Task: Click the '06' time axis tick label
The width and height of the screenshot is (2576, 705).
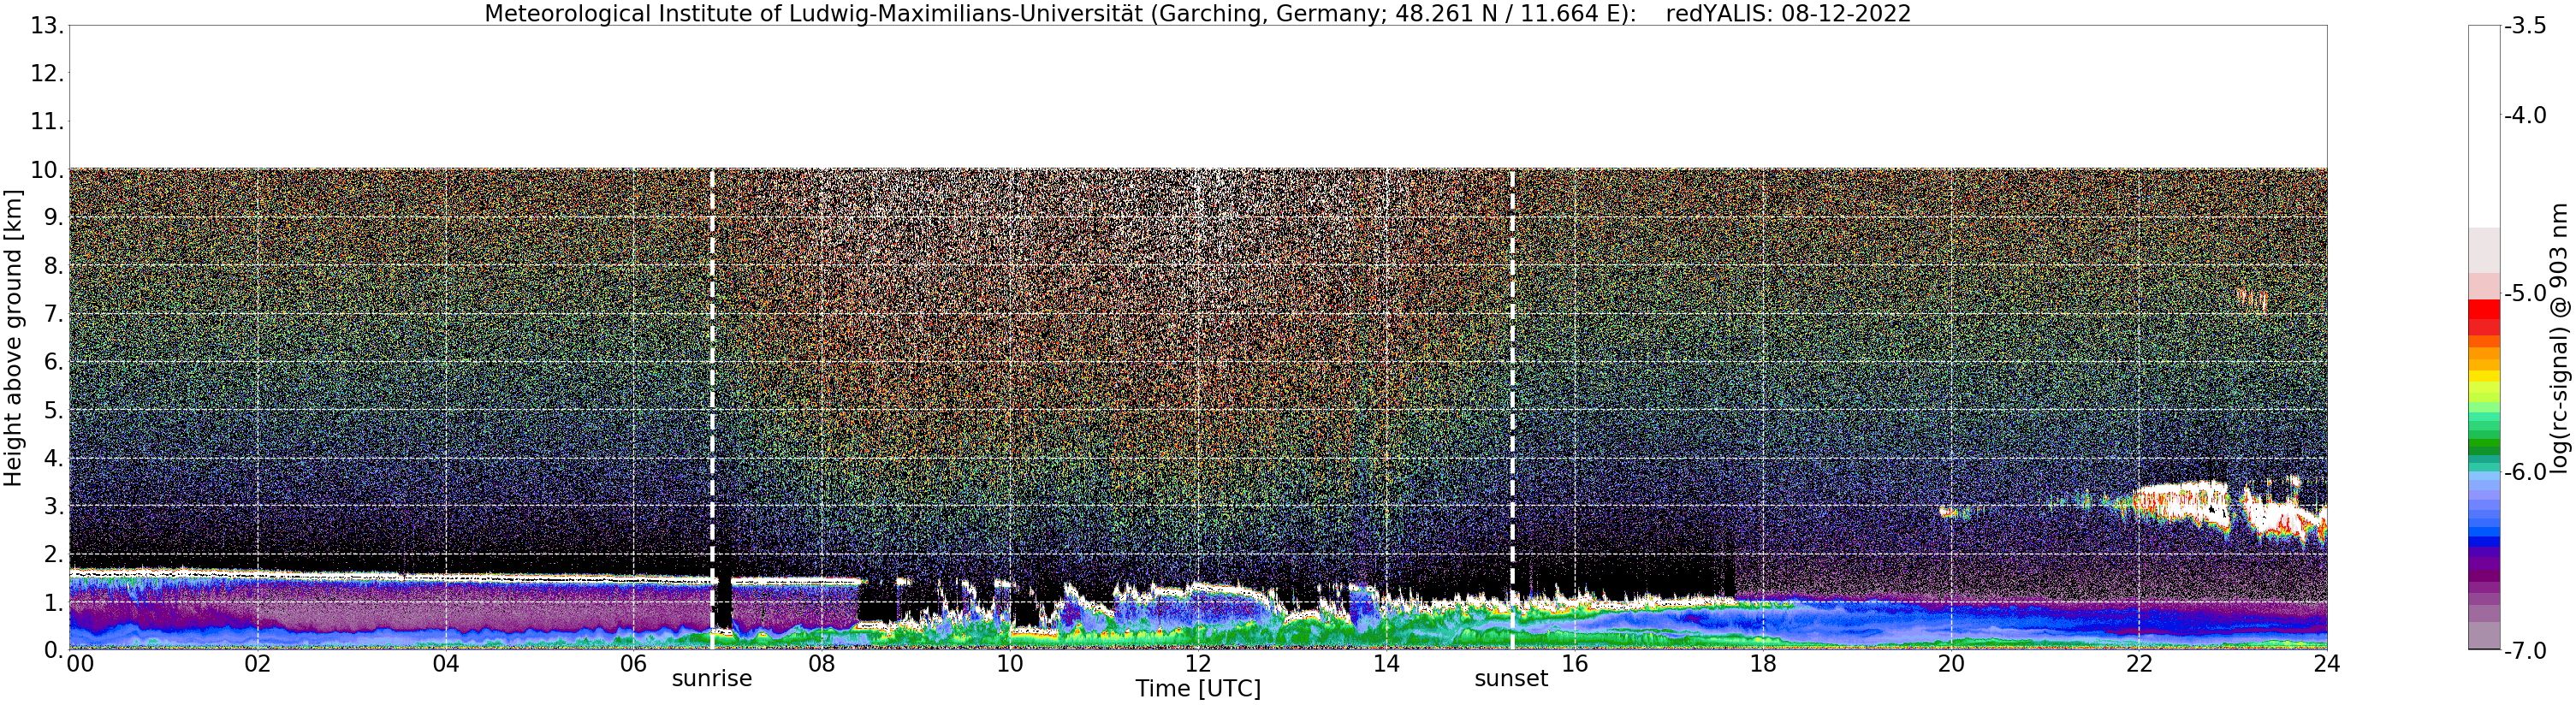Action: pyautogui.click(x=634, y=664)
